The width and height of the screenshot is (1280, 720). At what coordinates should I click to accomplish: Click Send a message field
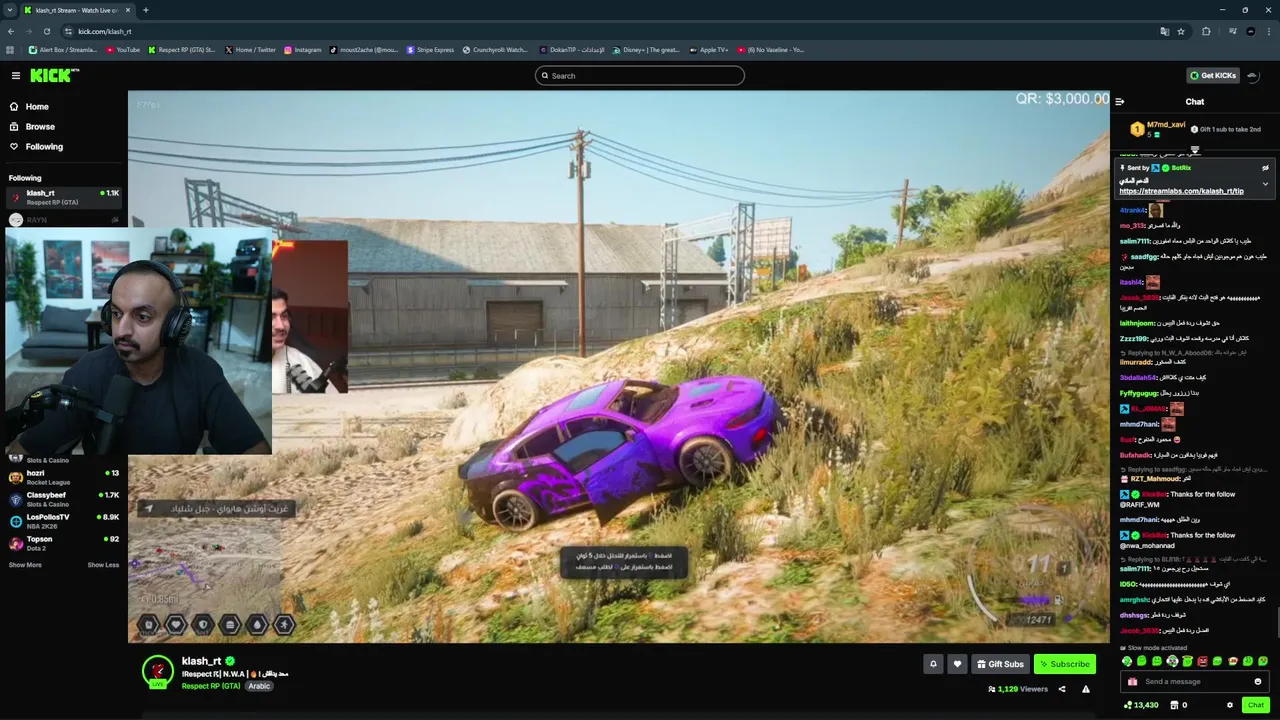[1195, 681]
